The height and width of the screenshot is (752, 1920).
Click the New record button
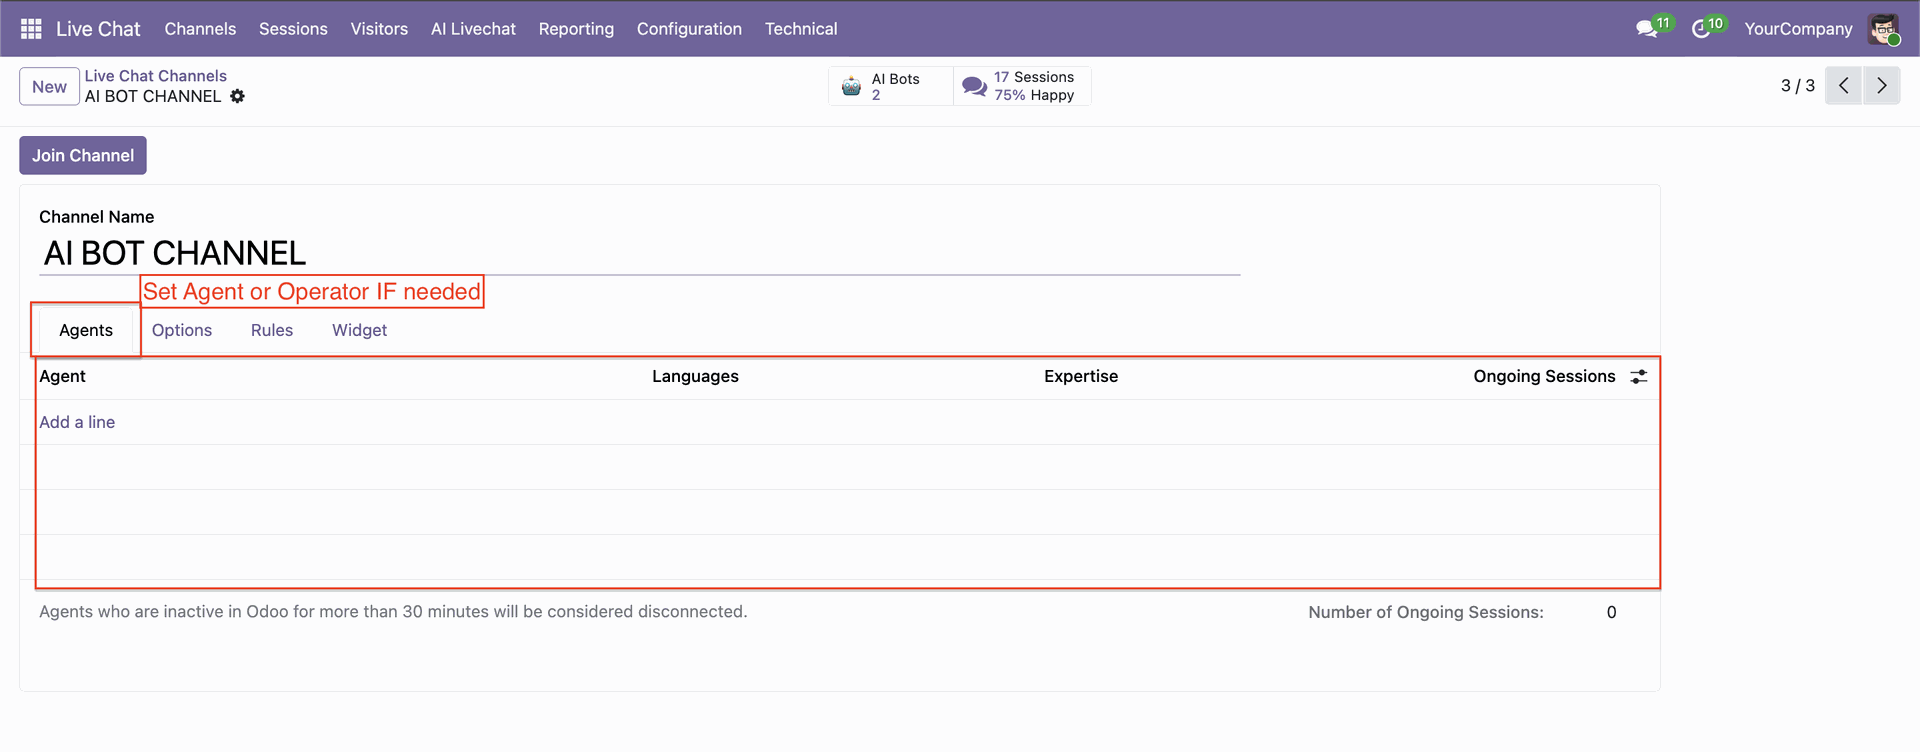click(x=49, y=87)
